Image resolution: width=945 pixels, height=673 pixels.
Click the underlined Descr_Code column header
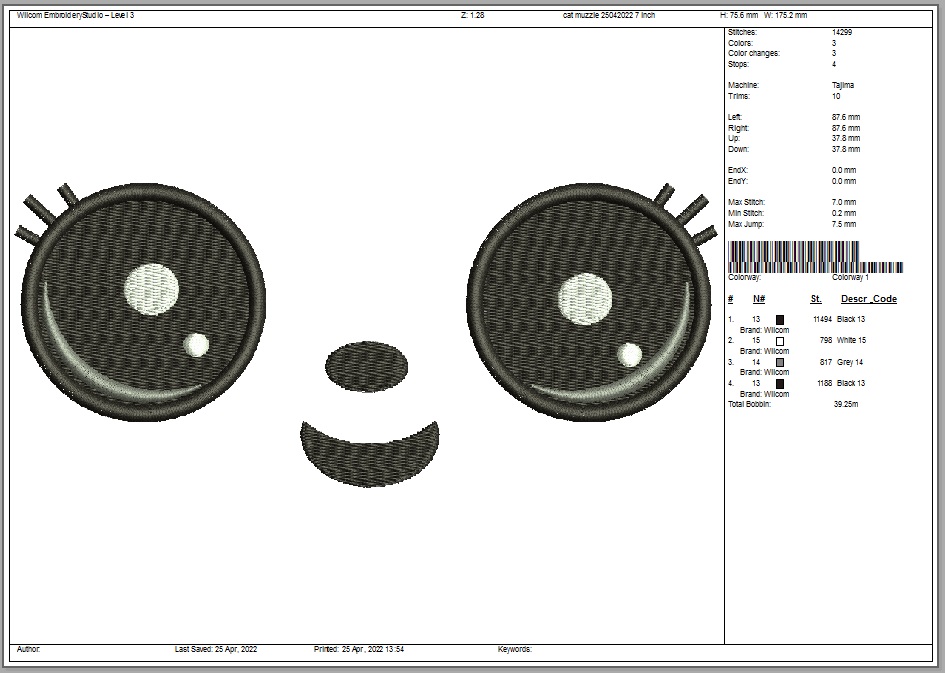click(868, 299)
